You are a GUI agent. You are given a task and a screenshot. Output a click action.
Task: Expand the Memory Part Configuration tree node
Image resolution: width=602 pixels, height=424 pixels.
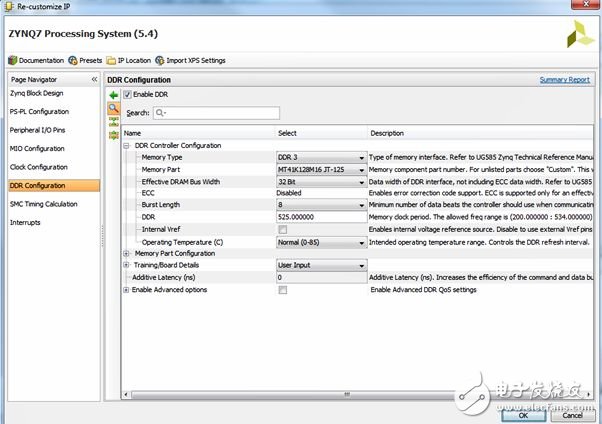coord(126,253)
